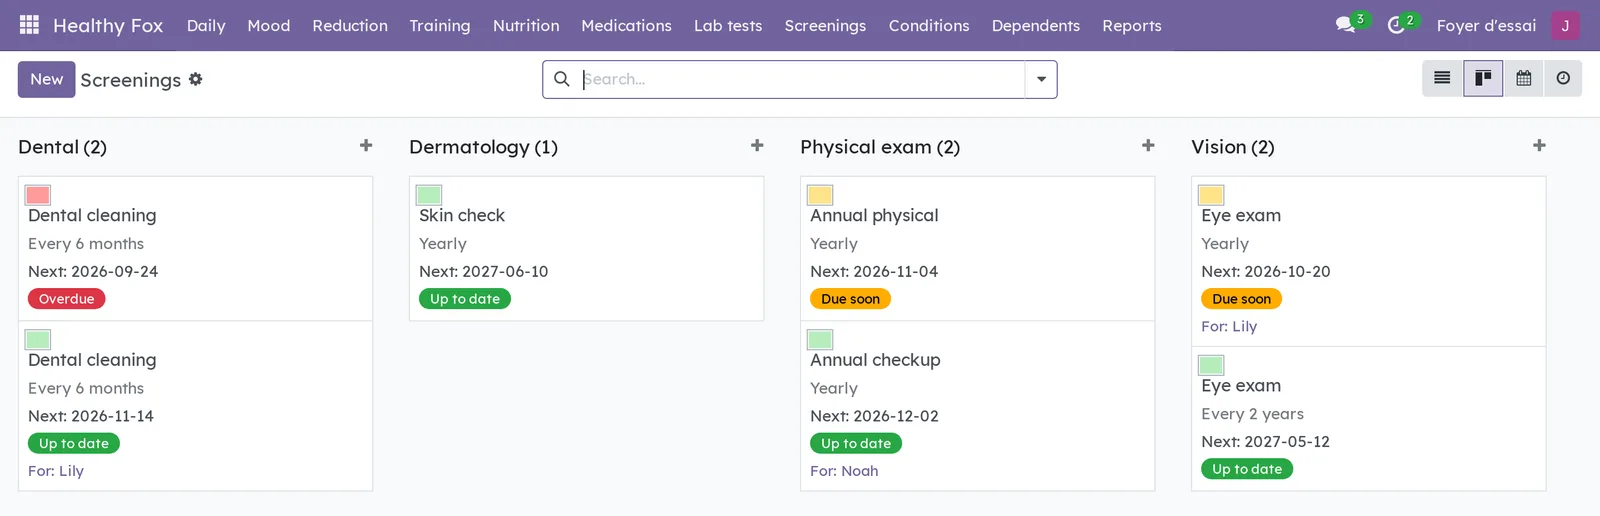The width and height of the screenshot is (1600, 516).
Task: Add a card in the Dermatology column
Action: tap(757, 146)
